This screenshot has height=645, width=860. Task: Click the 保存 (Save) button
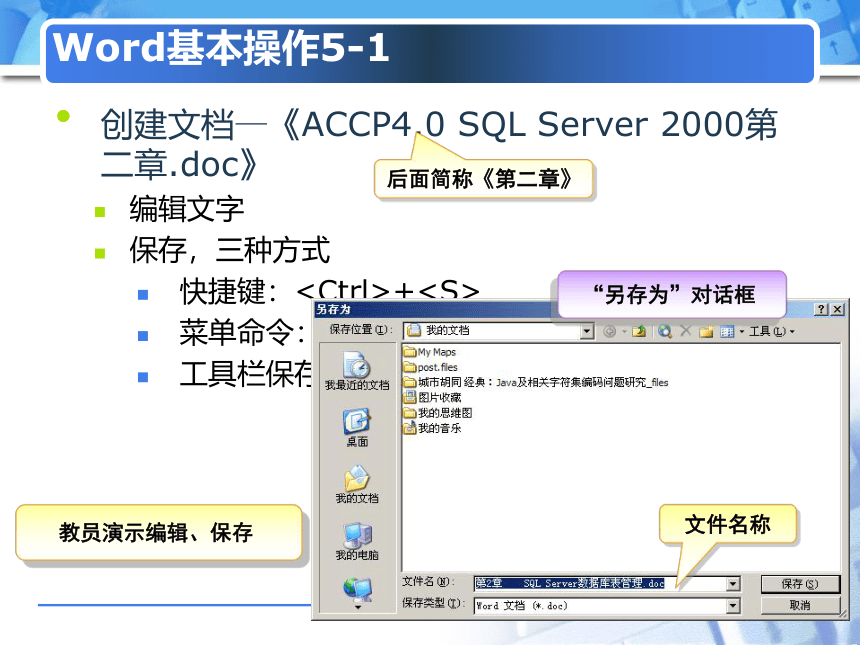pyautogui.click(x=800, y=584)
